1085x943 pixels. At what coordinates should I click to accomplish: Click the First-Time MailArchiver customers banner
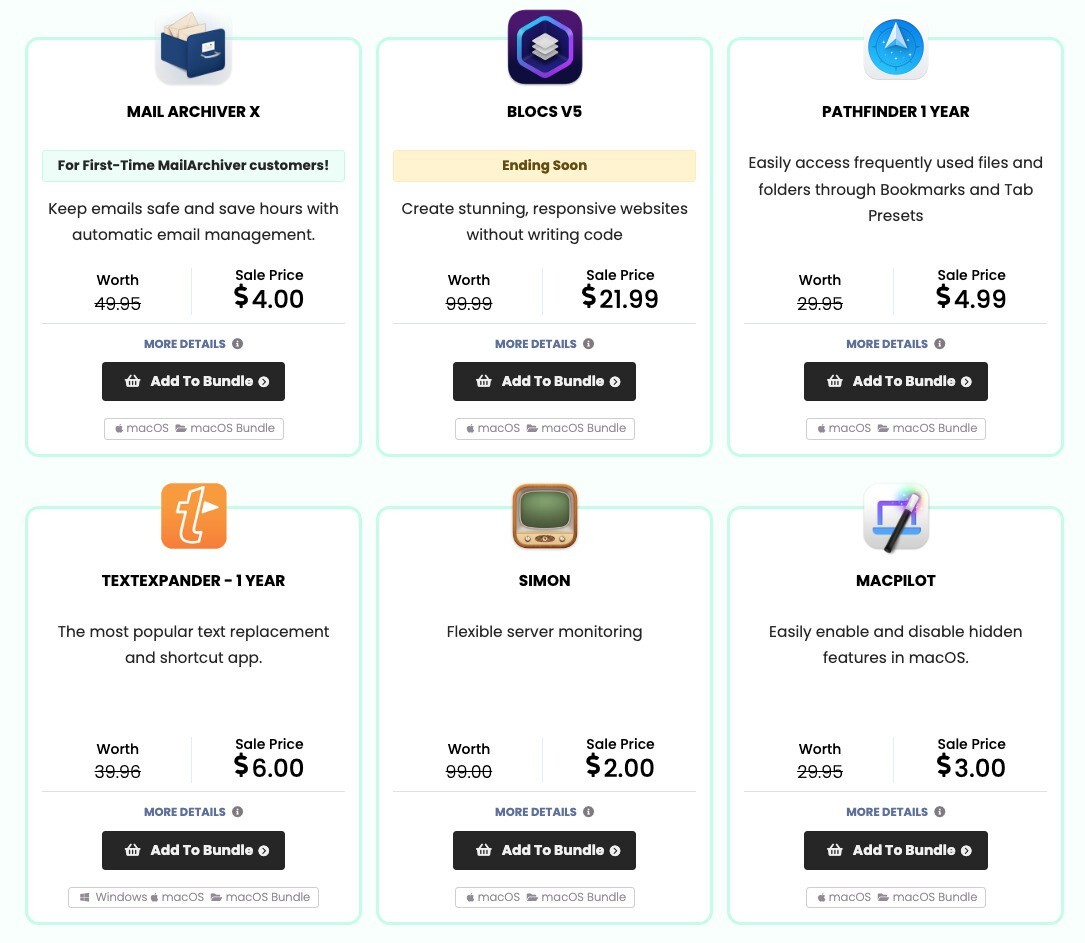193,166
